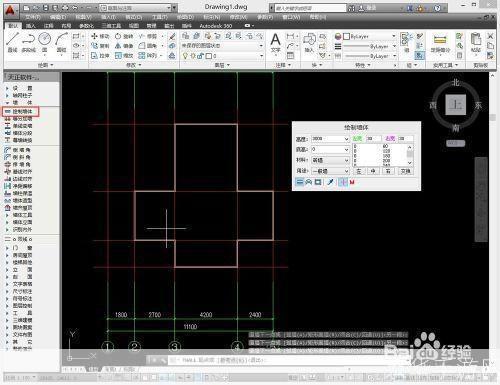Open the 文件(F) menu
The image size is (500, 385).
pos(33,17)
